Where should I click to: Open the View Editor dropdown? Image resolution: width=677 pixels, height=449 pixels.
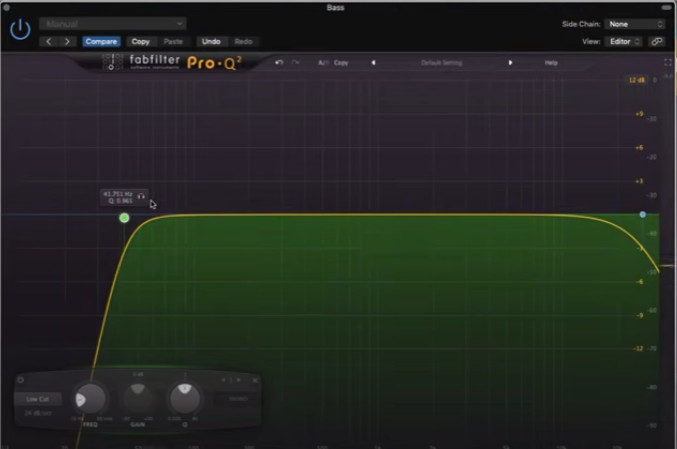[x=624, y=41]
